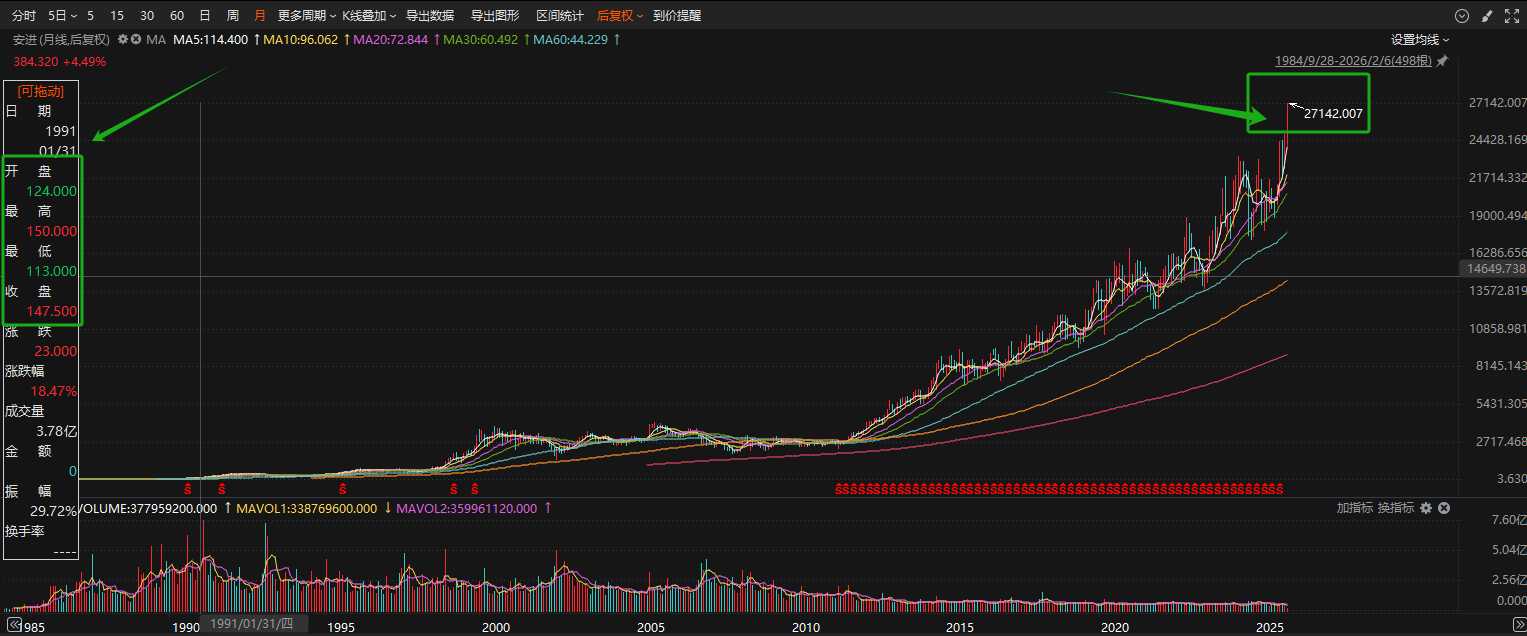
Task: Click the MAVOL1:338769600.000 readout
Action: pos(305,508)
